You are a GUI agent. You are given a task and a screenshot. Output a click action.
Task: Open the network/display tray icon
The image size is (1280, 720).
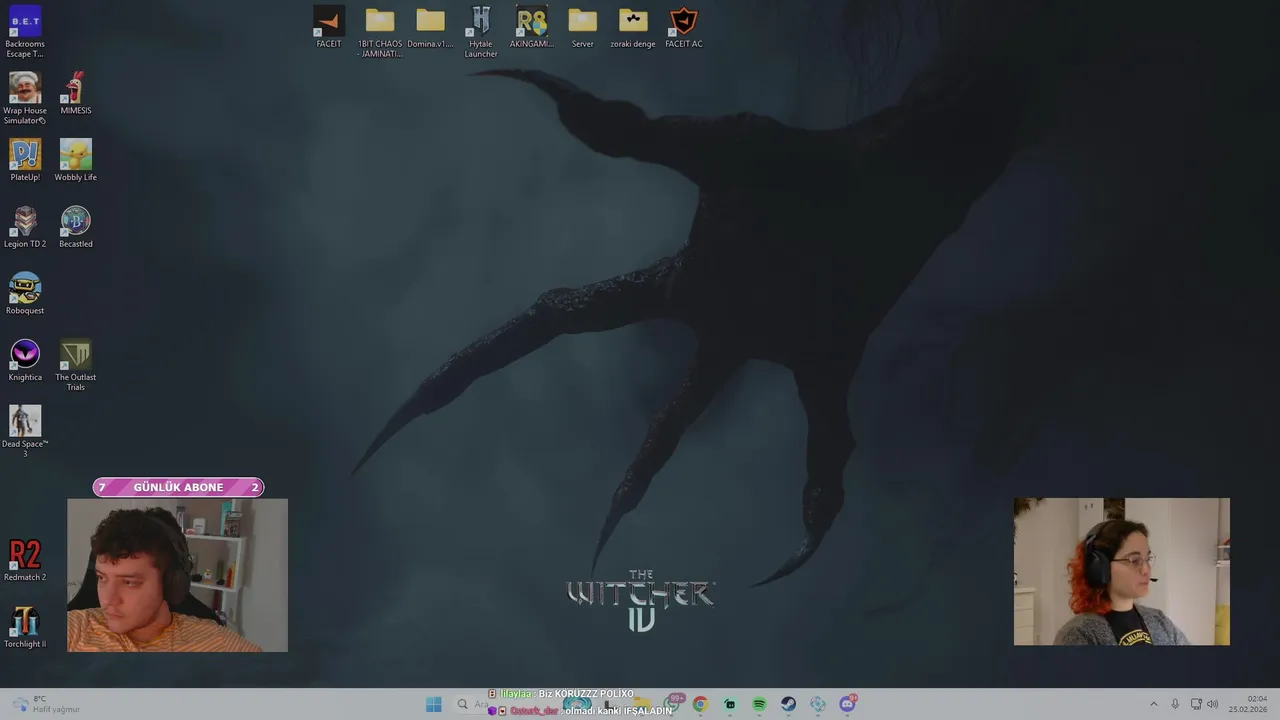(x=1195, y=704)
